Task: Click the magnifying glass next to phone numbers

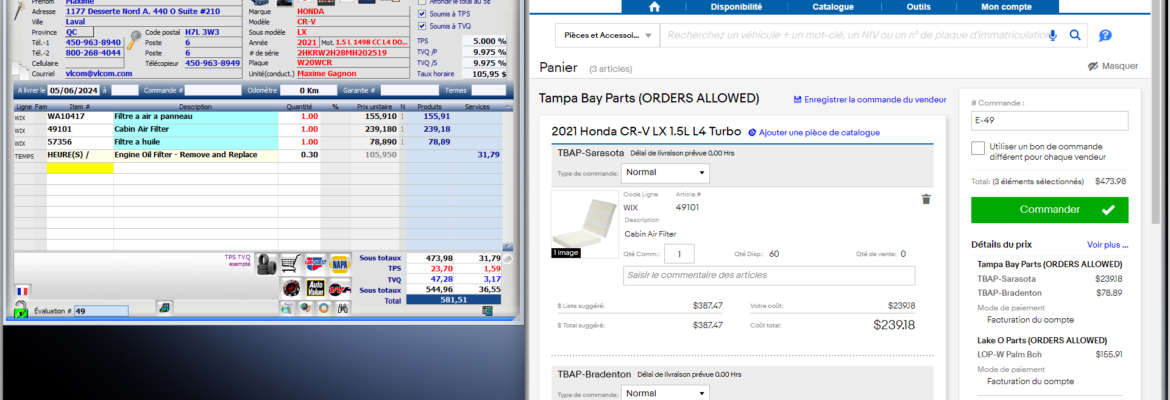Action: (x=134, y=40)
